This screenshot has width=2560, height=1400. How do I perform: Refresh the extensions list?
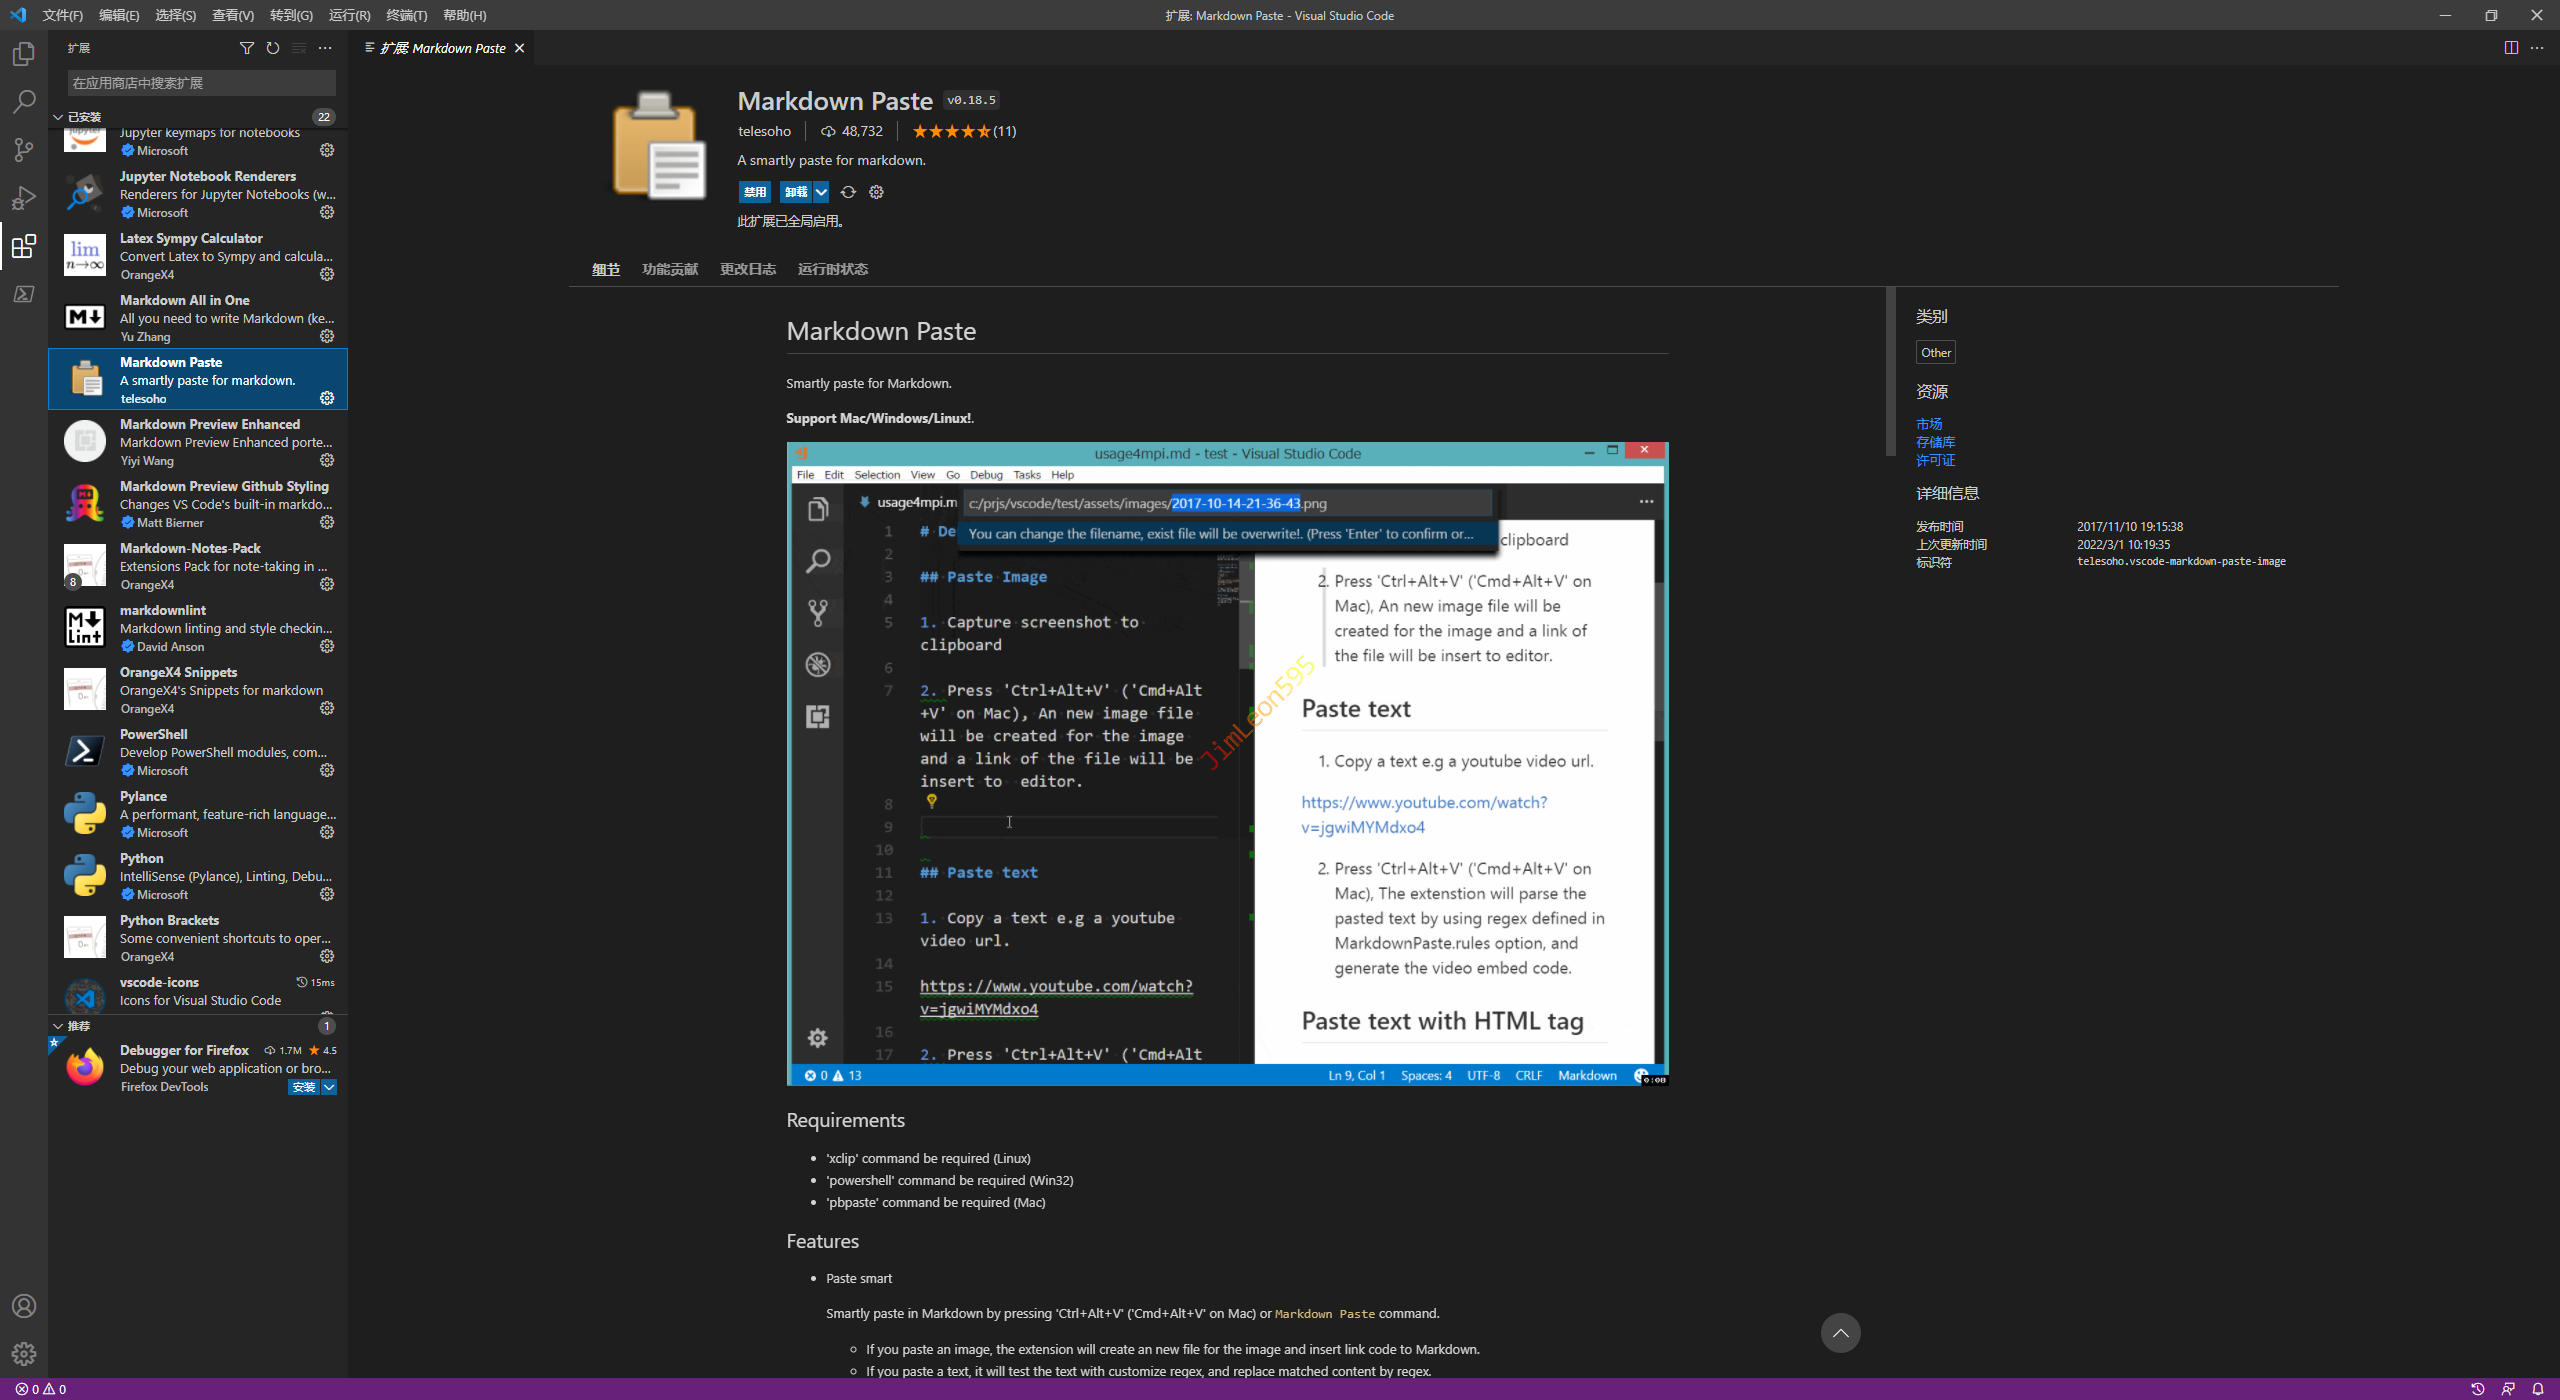point(273,48)
